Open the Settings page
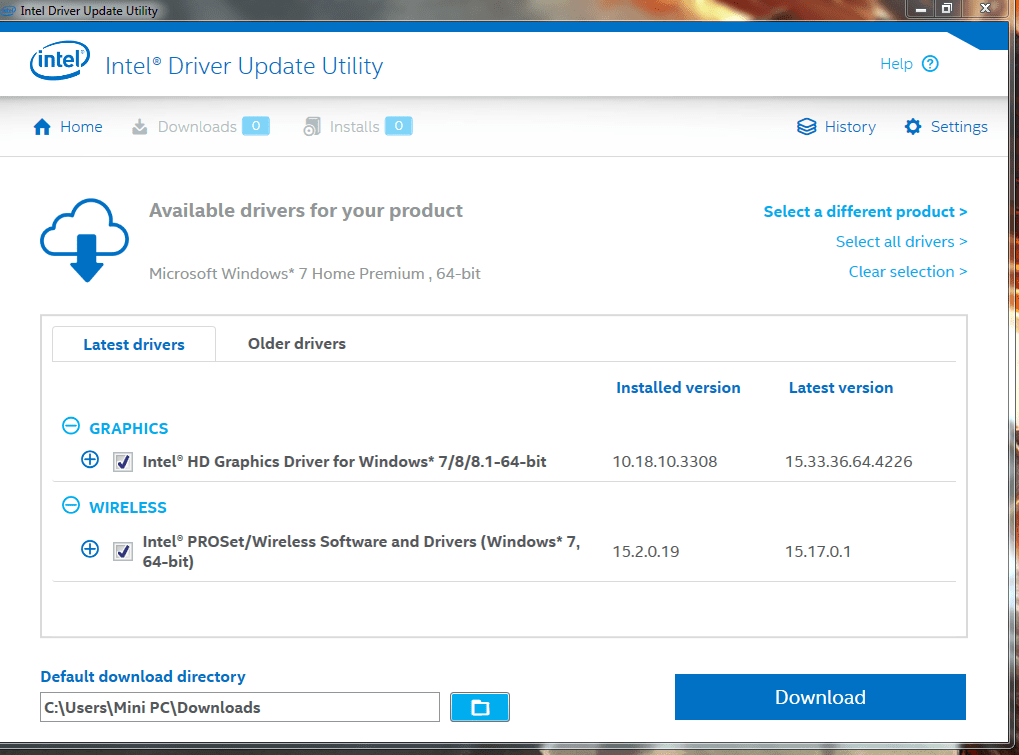 click(x=946, y=127)
